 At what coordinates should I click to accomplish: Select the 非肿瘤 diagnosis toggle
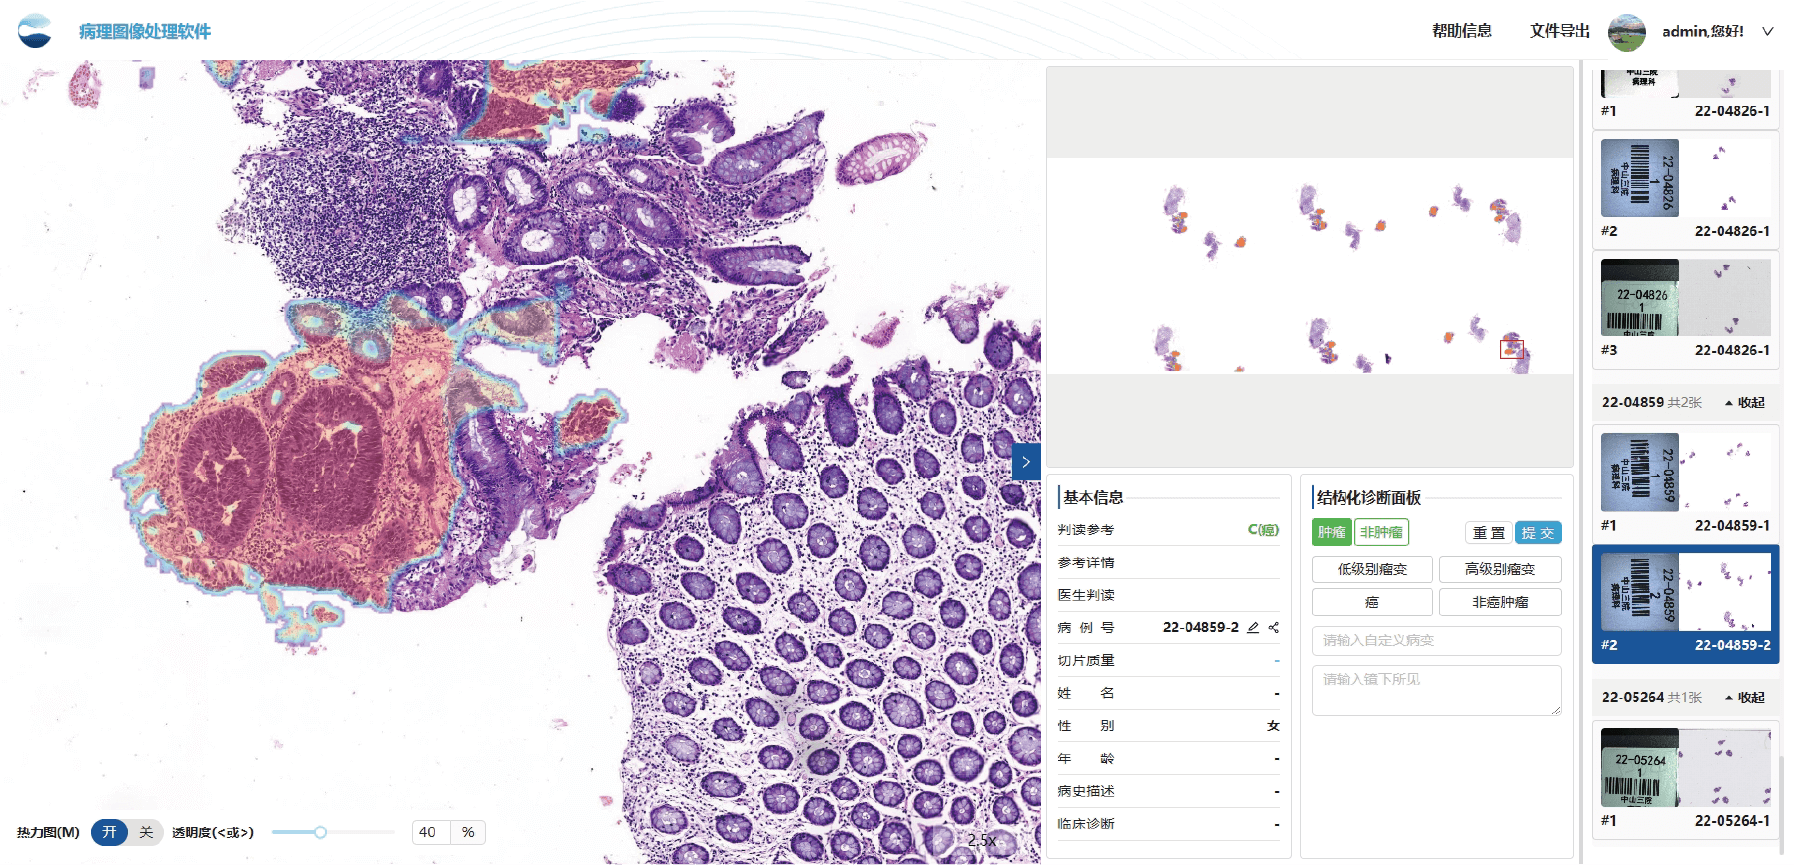1381,532
